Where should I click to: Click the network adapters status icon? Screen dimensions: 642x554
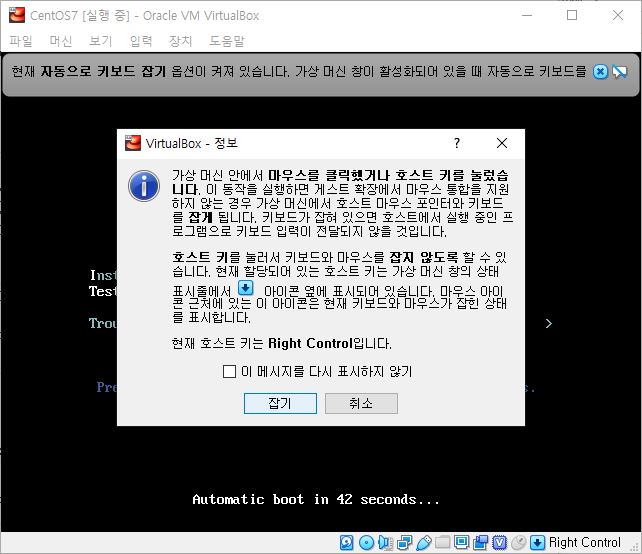pos(405,543)
